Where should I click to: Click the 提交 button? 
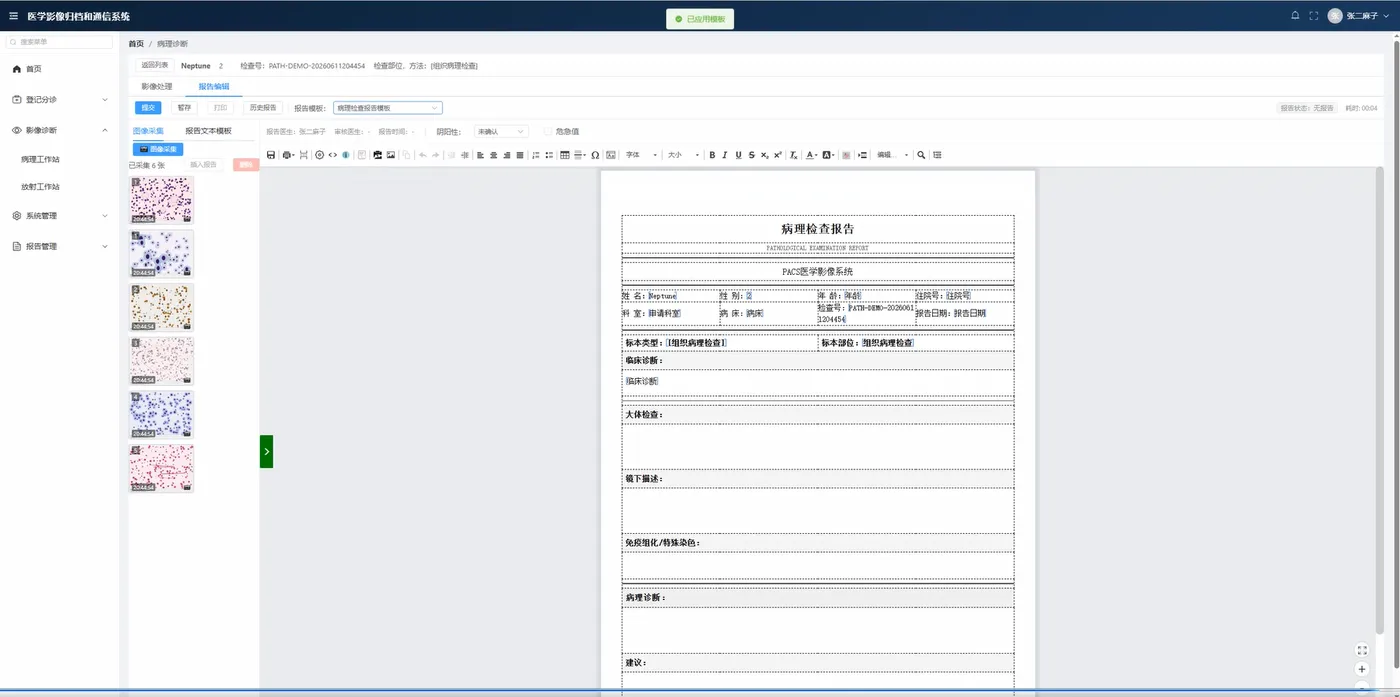coord(148,107)
